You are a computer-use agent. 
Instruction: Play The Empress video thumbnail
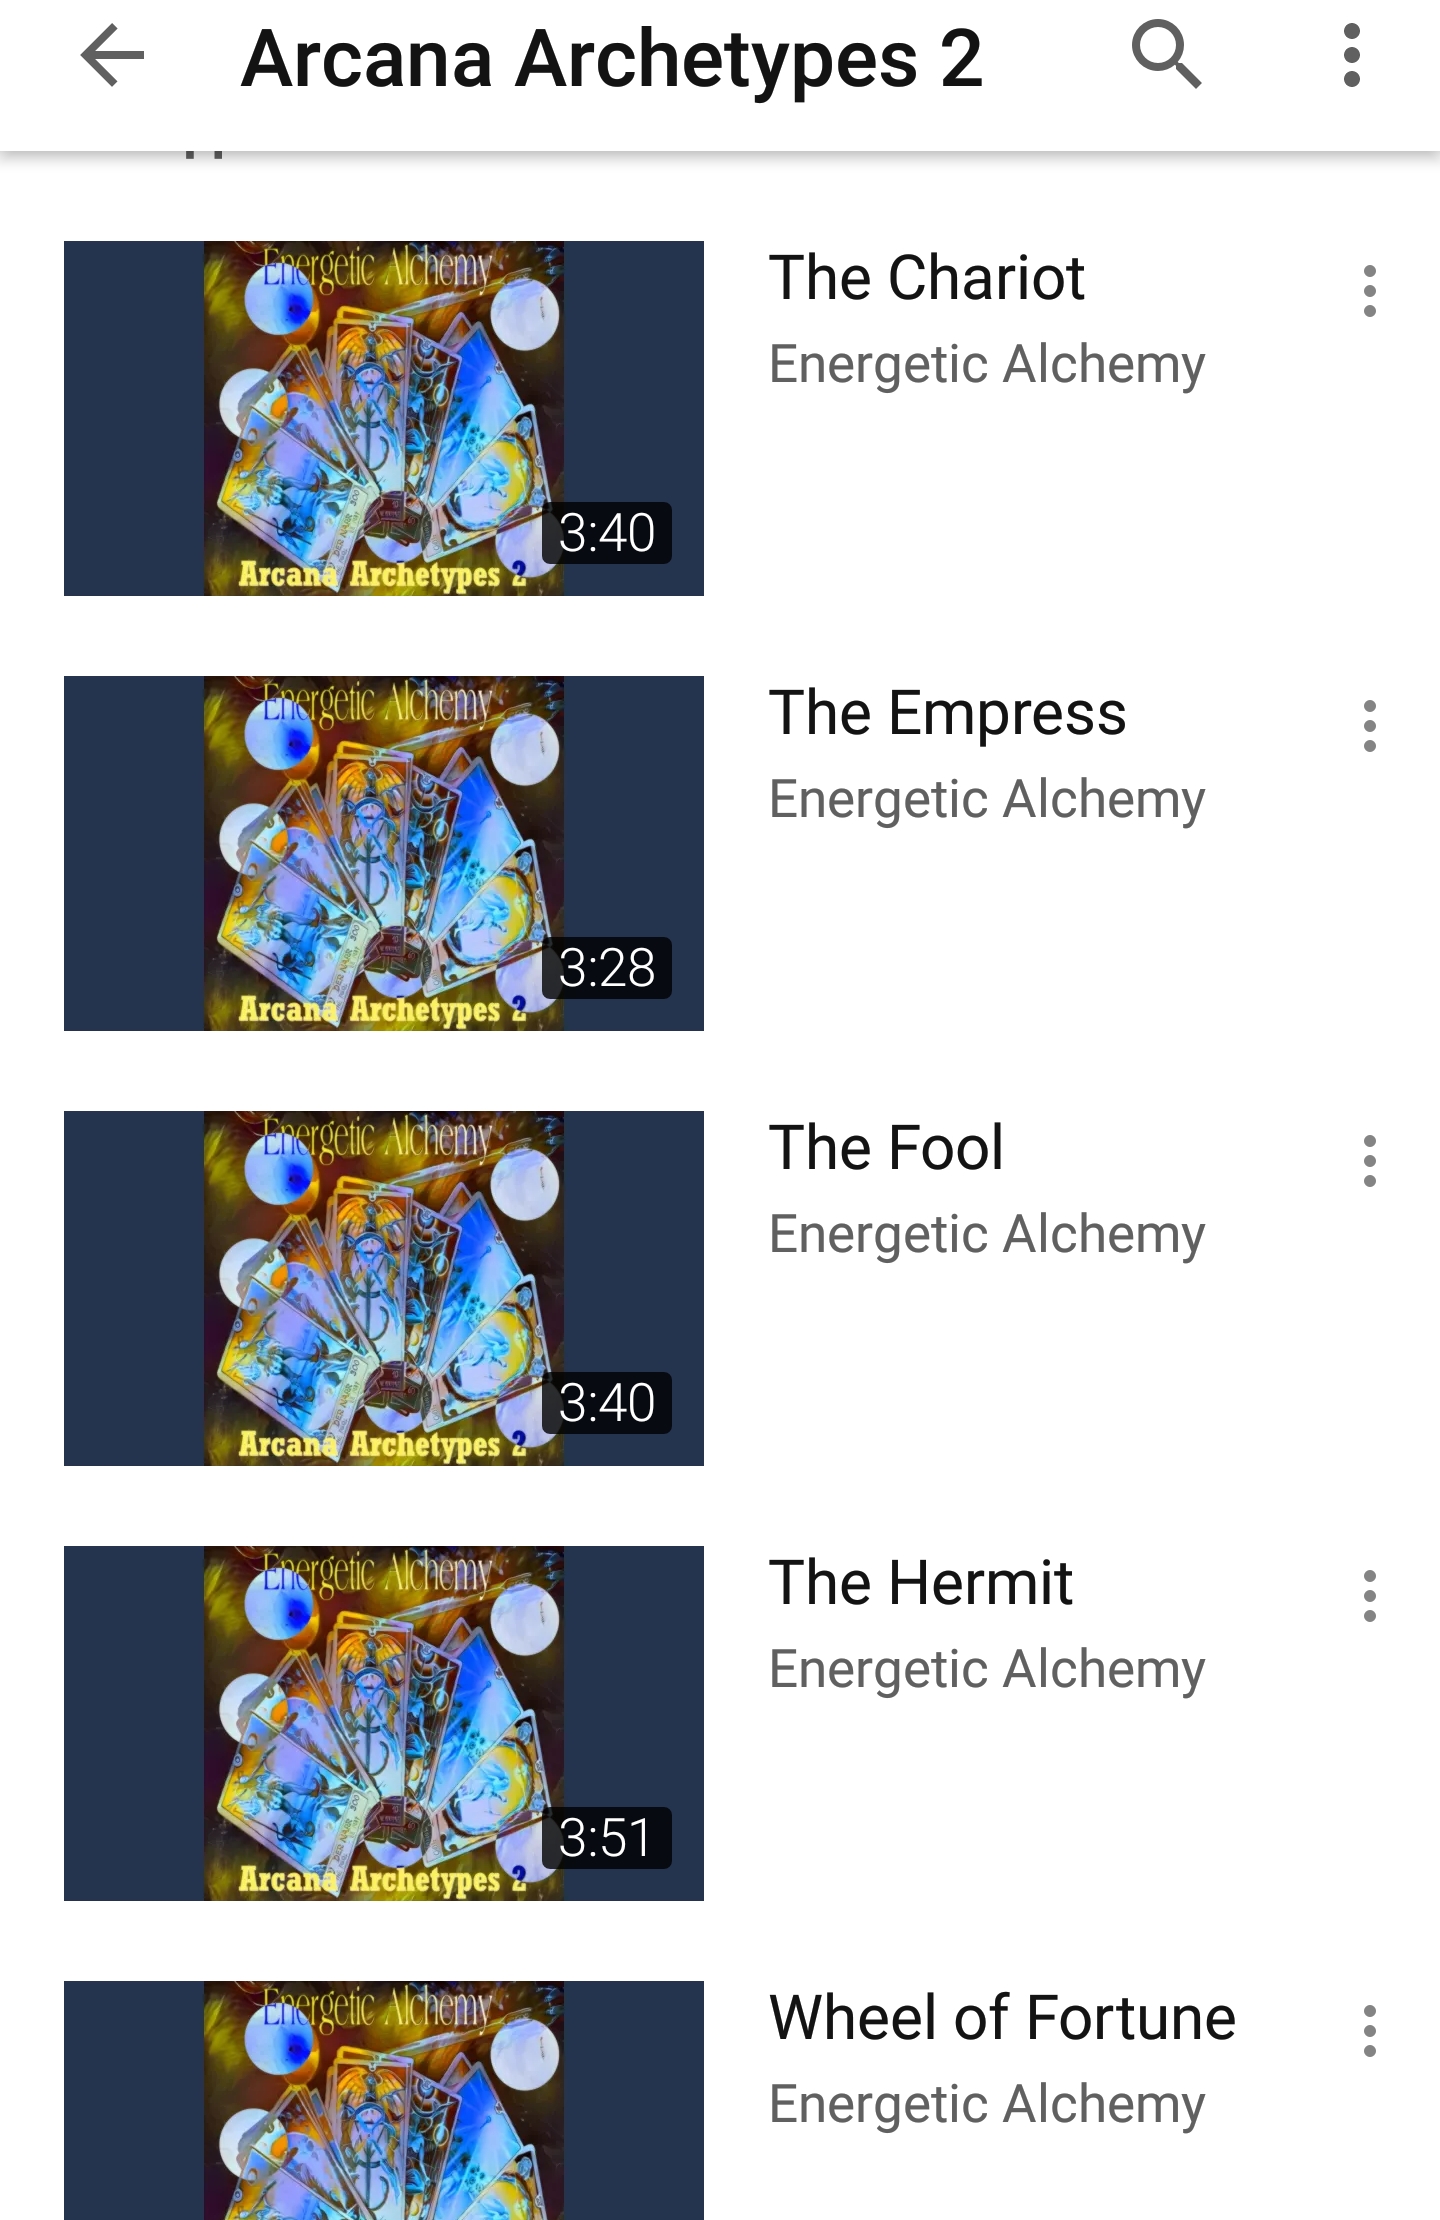384,853
